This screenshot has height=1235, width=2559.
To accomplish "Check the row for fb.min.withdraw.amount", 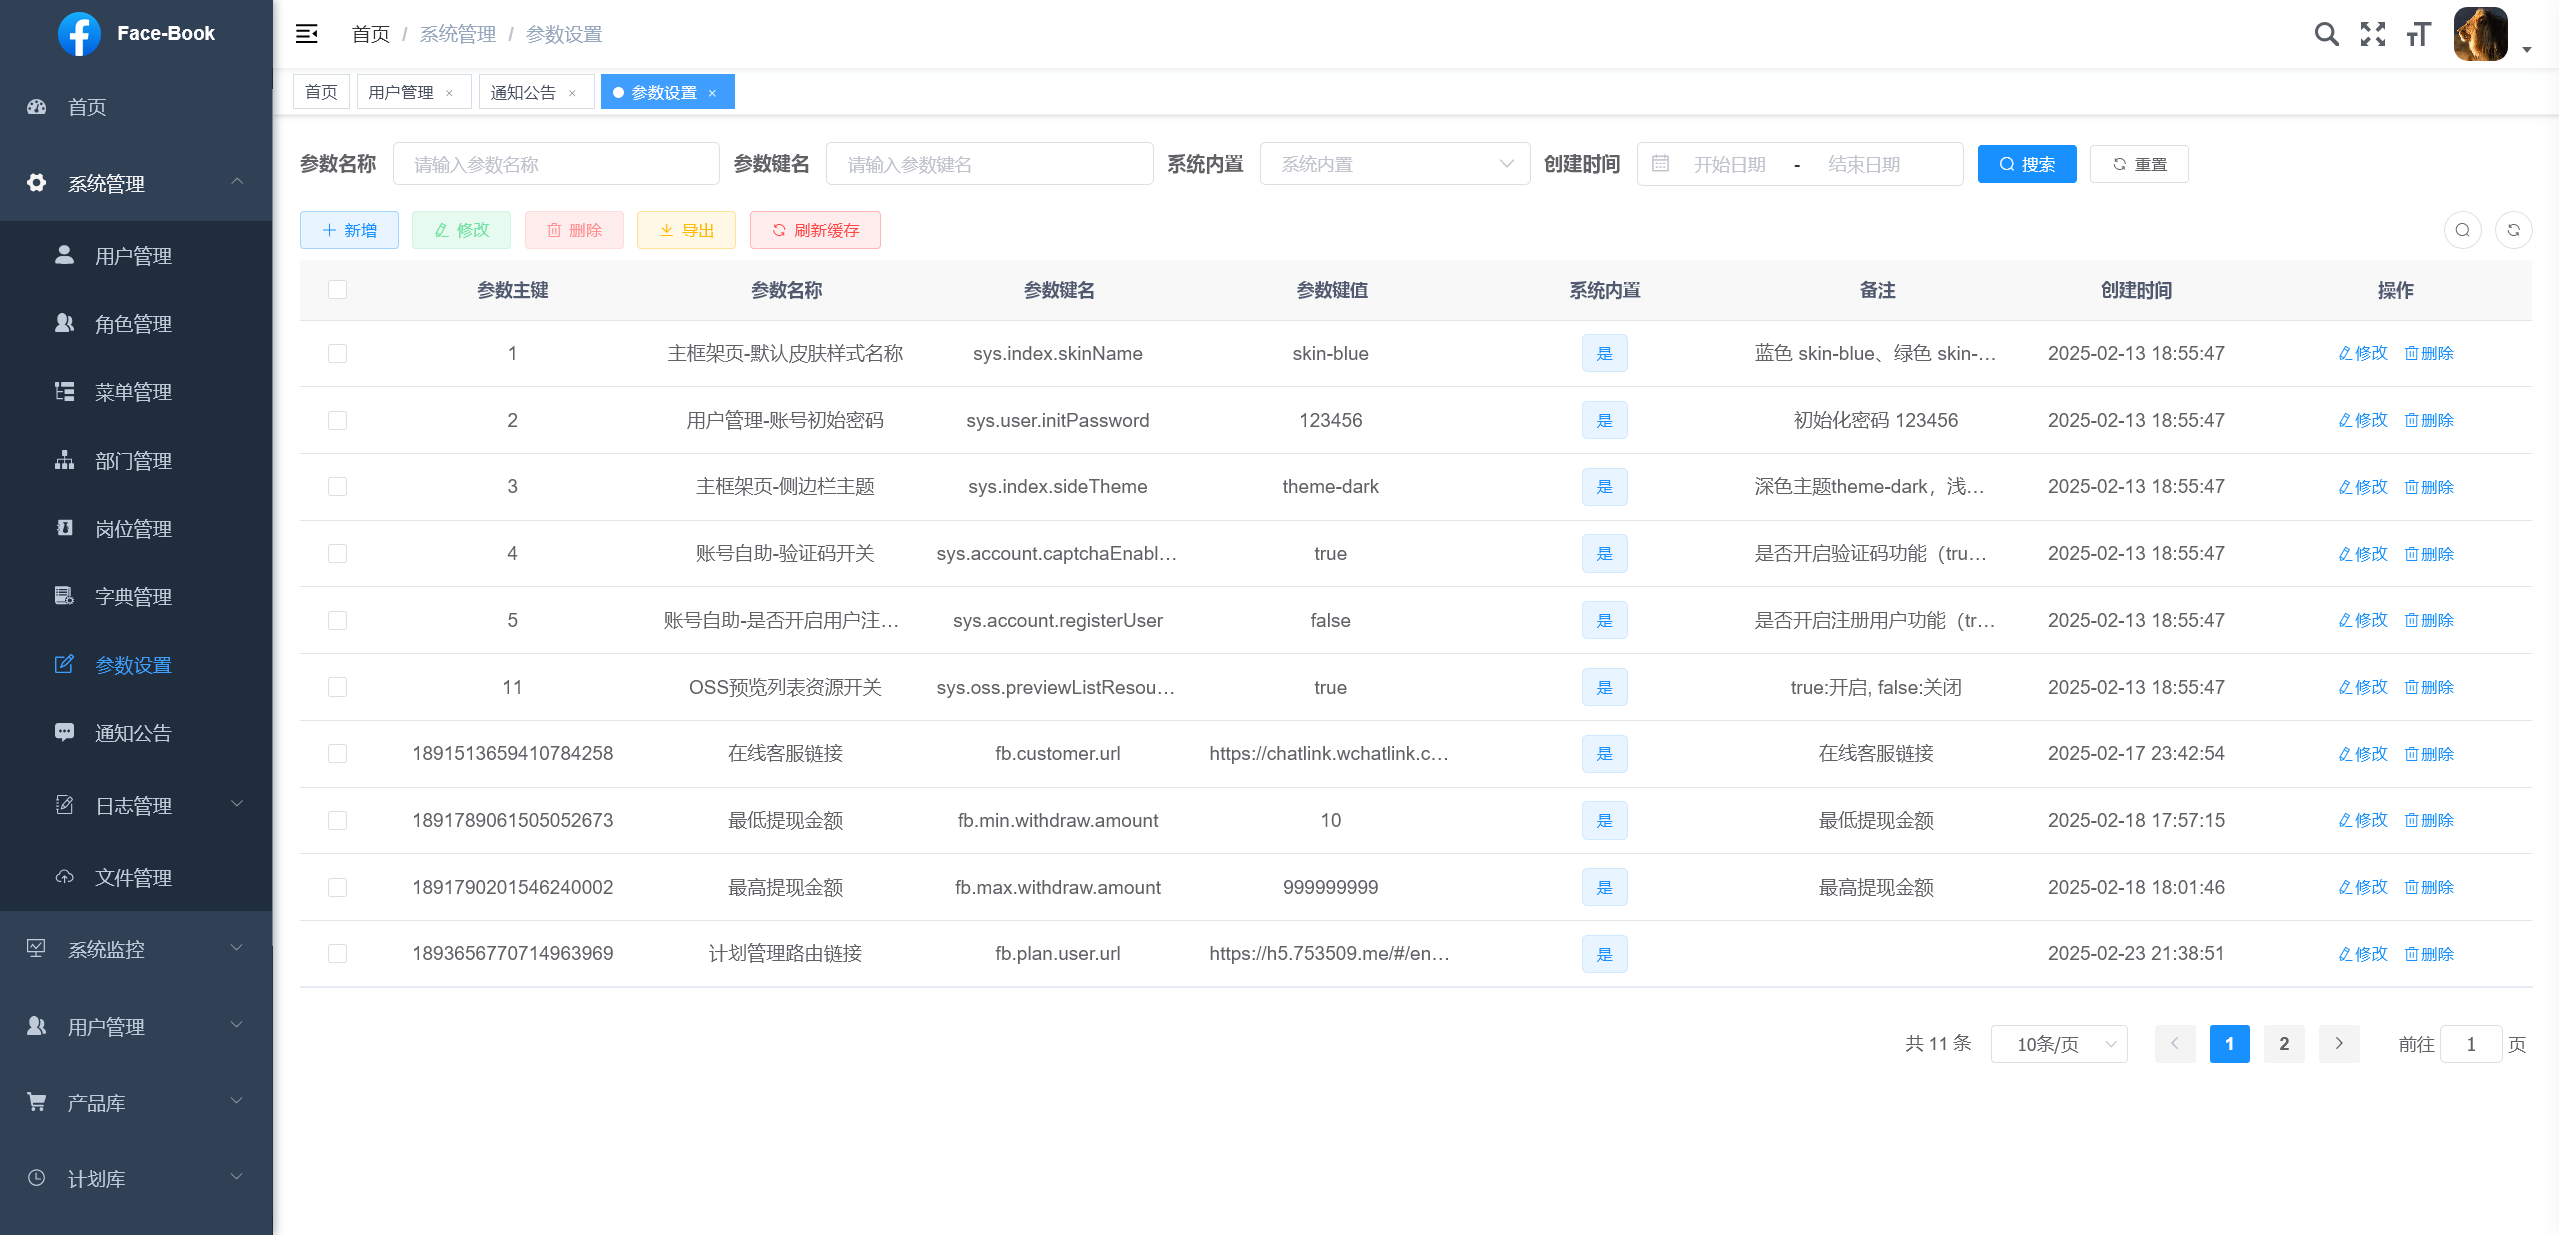I will coord(338,820).
